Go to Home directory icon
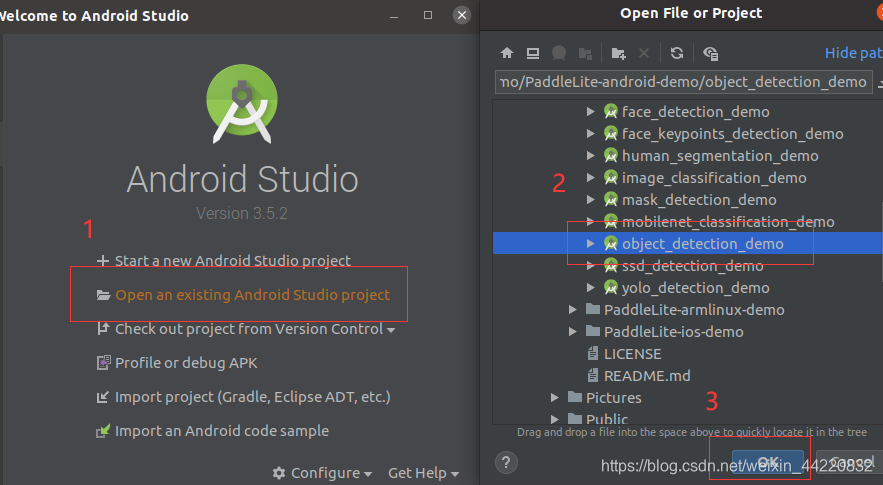883x485 pixels. coord(507,53)
